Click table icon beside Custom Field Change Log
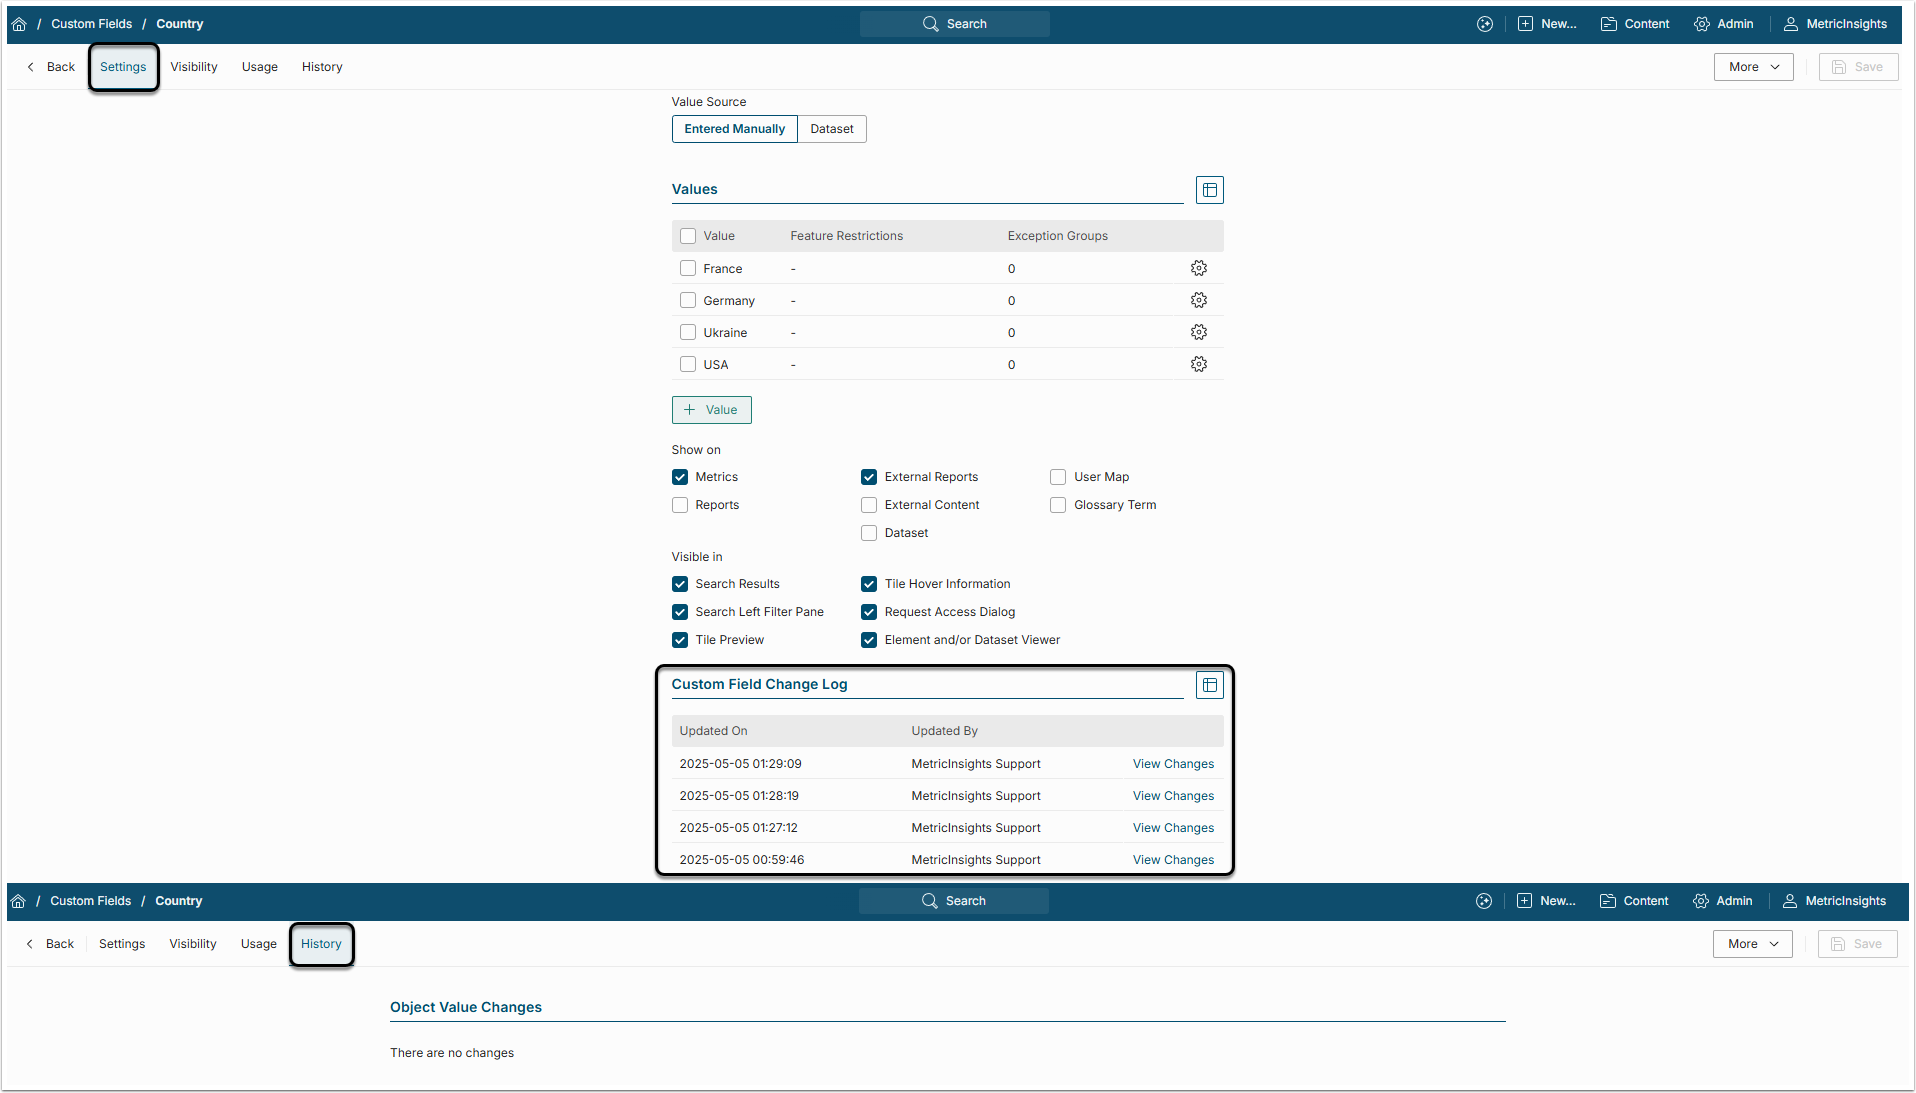Screen dimensions: 1916x1093 (1209, 685)
